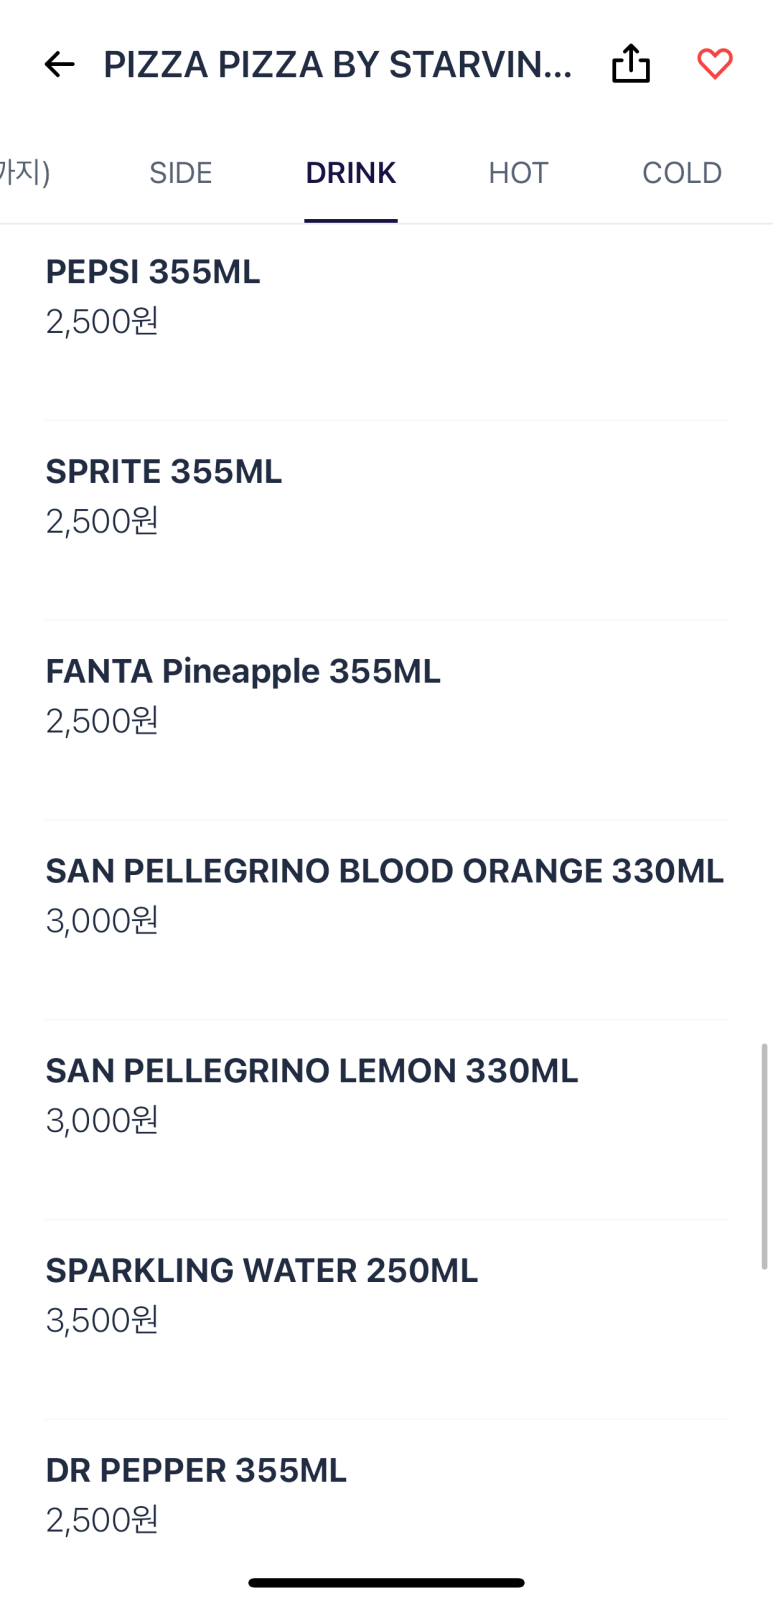Toggle the red heart favorite icon
773x1600 pixels.
click(x=715, y=64)
